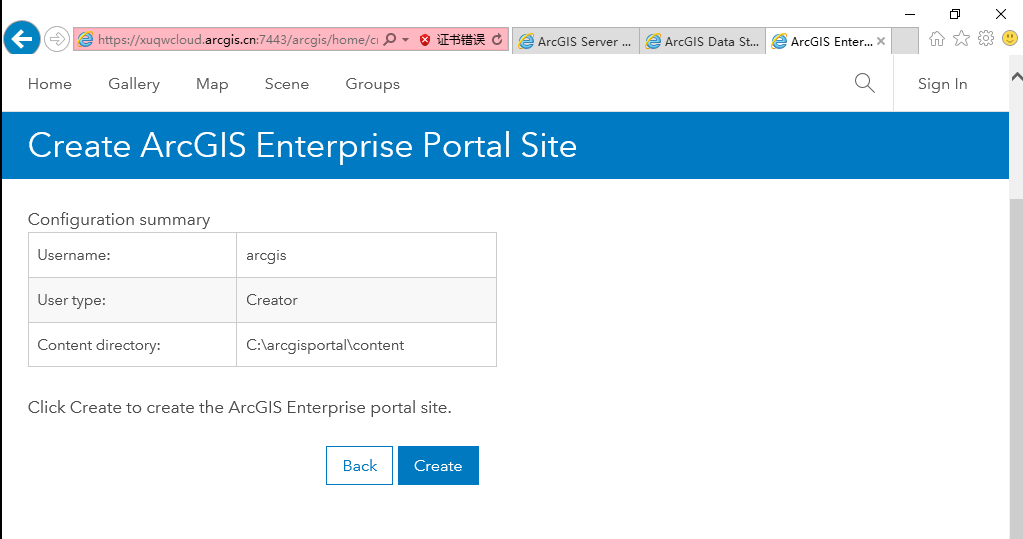The image size is (1023, 539).
Task: Click the 'Username:' label cell
Action: tap(132, 255)
